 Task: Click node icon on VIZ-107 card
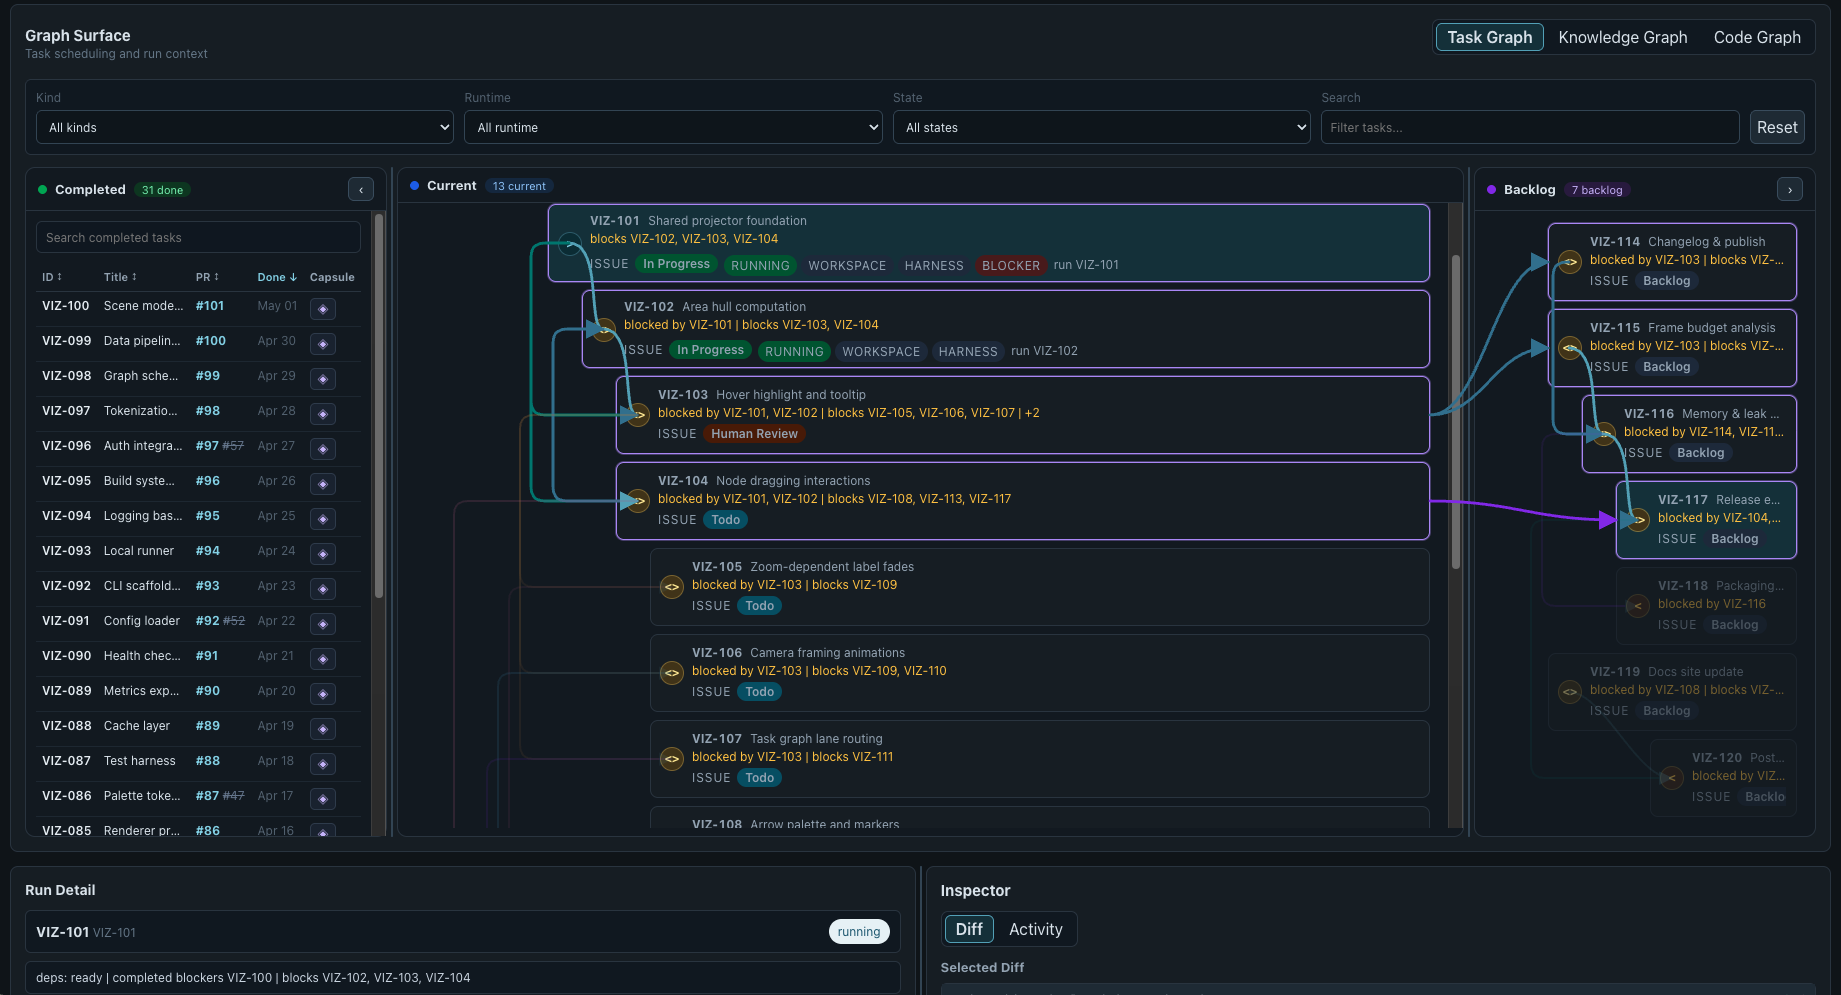tap(672, 759)
